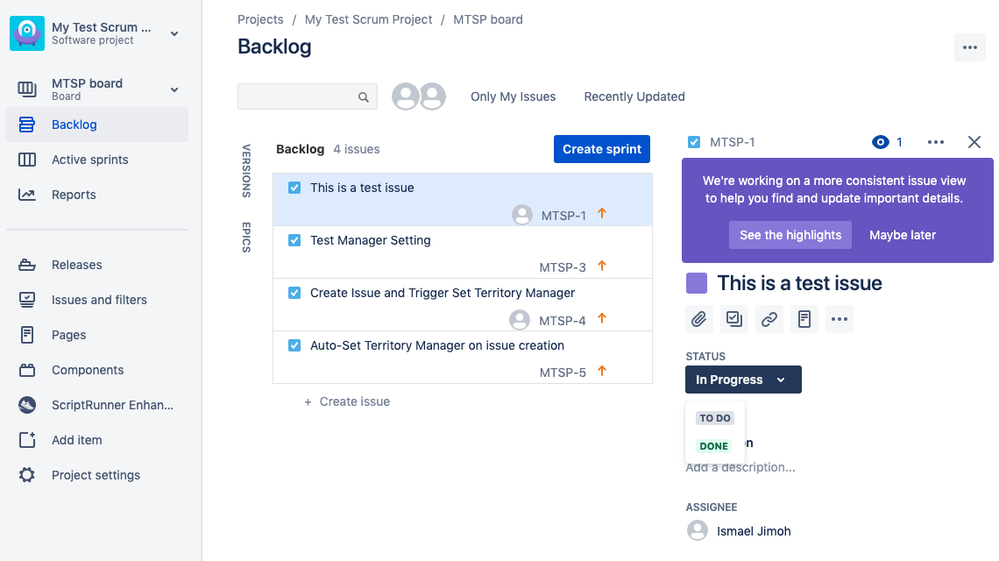Expand the My Test Scrum project chevron
Viewport: 999px width, 561px height.
coord(174,34)
